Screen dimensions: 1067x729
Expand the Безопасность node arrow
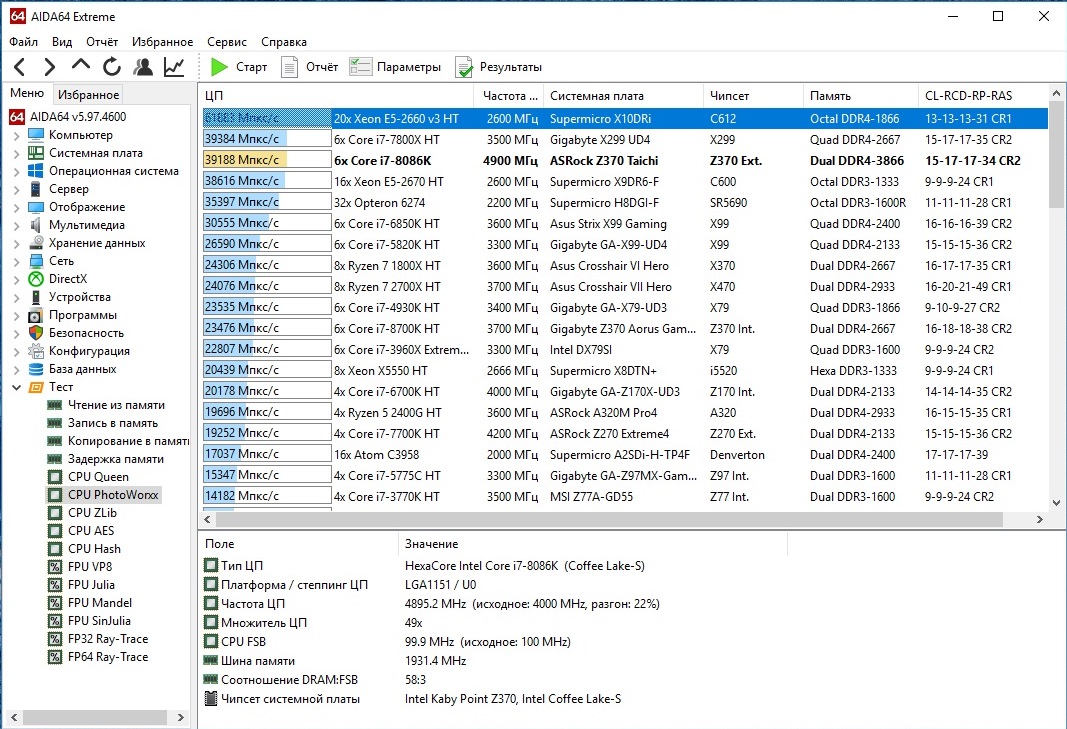point(17,333)
